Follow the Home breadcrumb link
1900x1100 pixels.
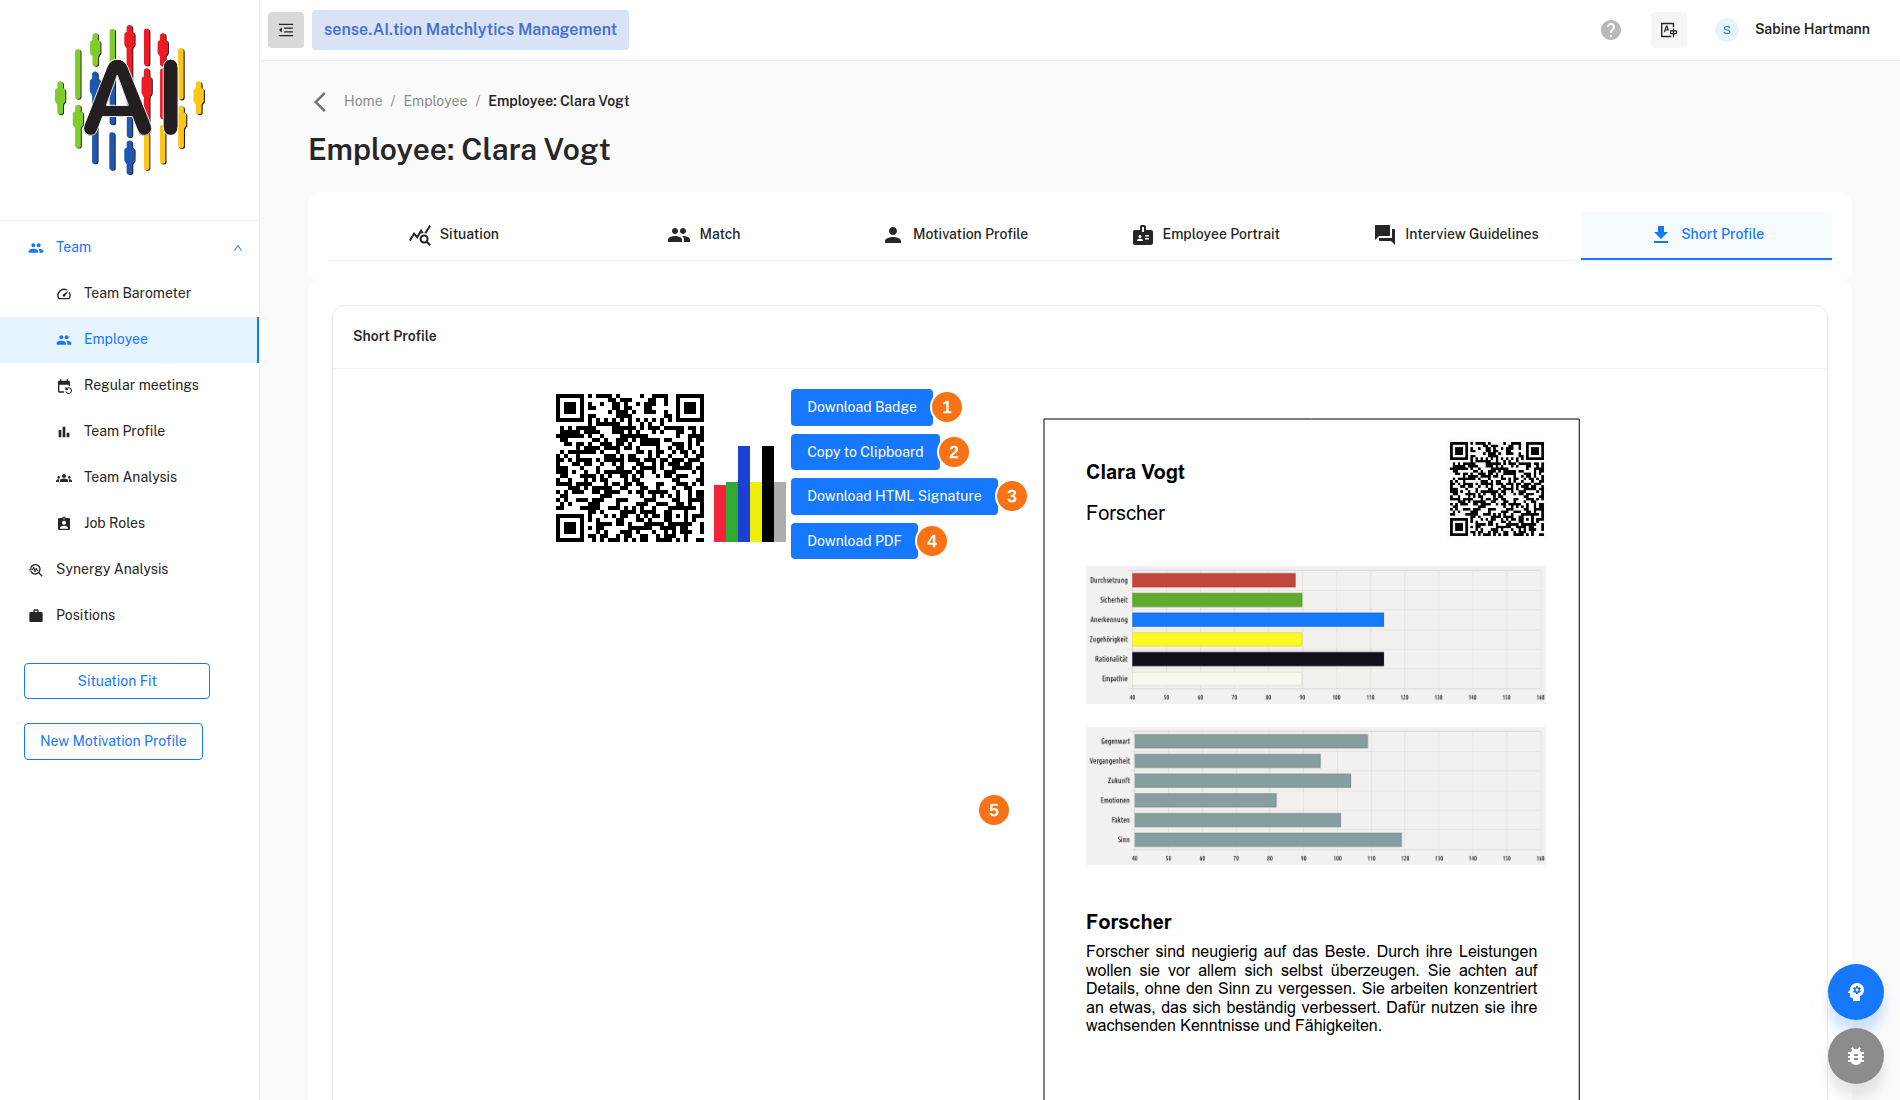(x=363, y=101)
